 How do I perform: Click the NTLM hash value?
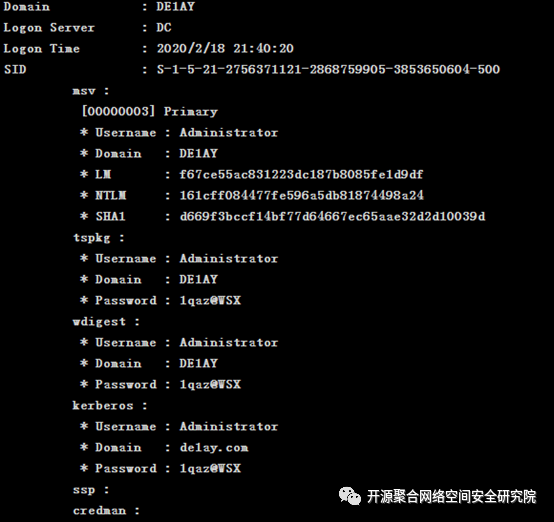302,195
